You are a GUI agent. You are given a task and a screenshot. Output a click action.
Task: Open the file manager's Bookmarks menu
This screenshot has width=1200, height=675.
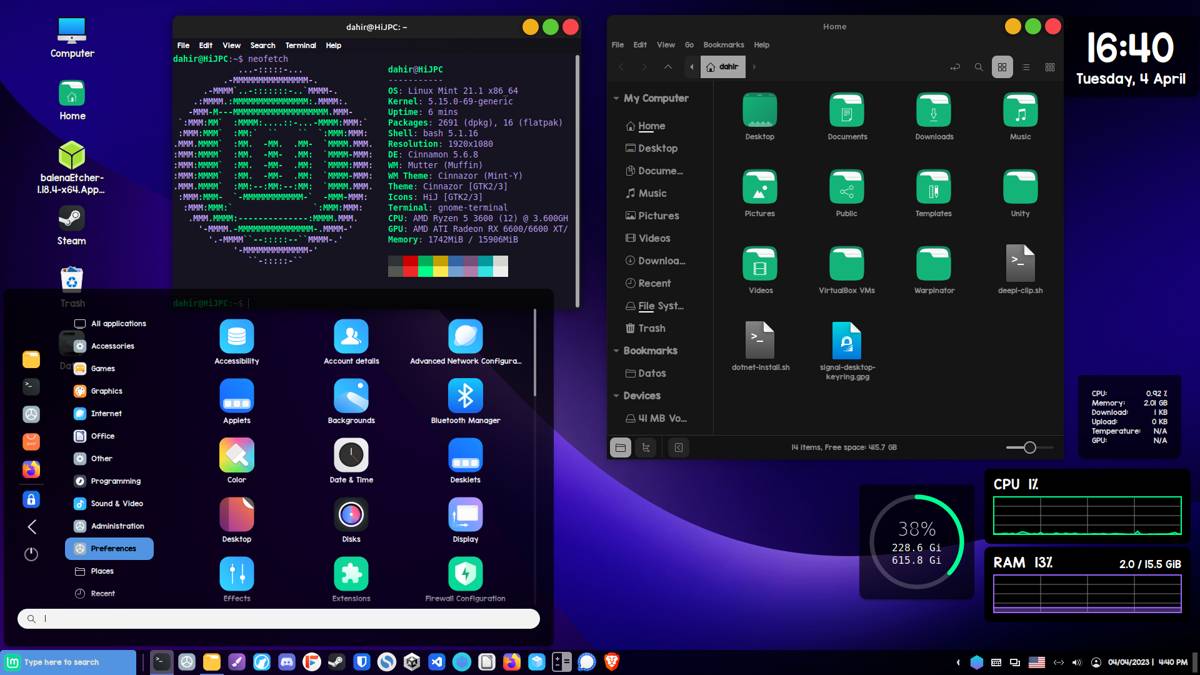coord(724,45)
